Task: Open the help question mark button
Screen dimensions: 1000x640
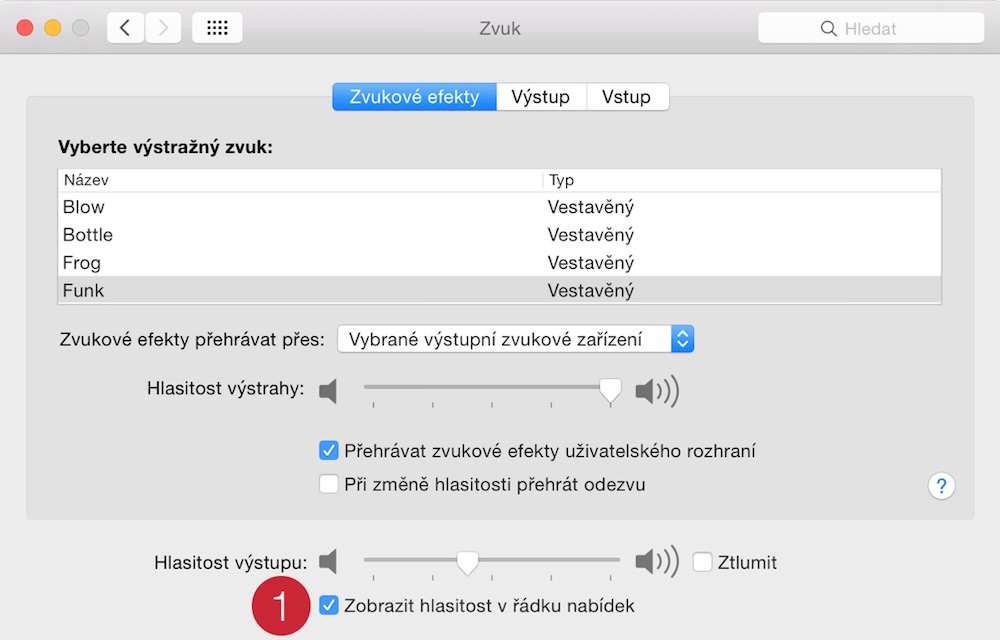Action: (x=941, y=486)
